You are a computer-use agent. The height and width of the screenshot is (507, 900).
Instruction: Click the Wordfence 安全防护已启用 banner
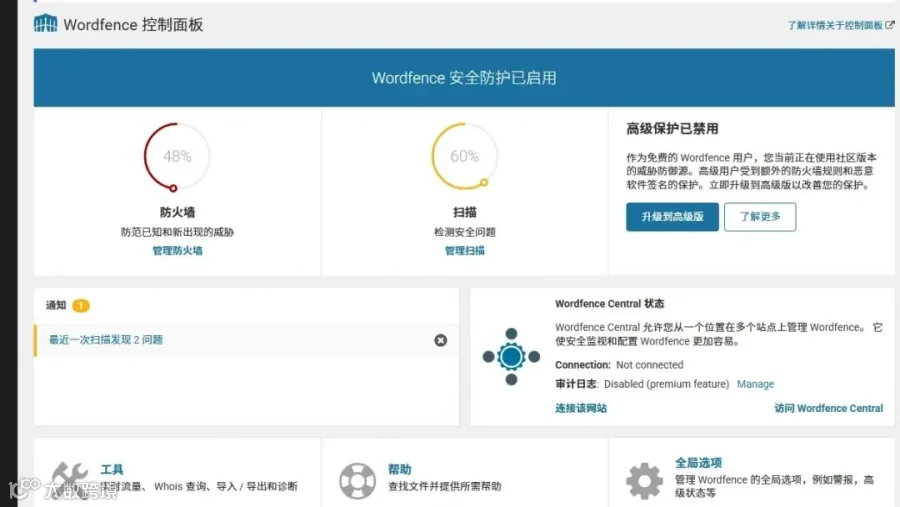464,78
